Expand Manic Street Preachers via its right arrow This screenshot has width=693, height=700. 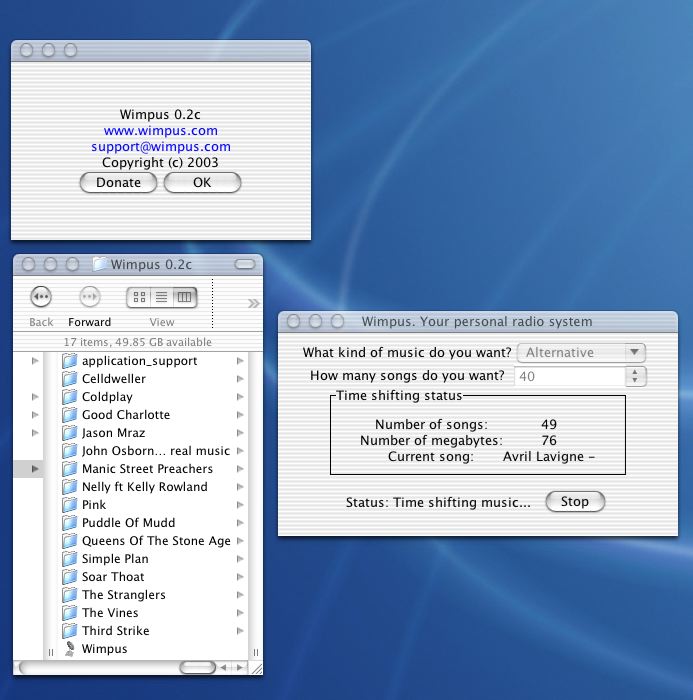point(240,469)
